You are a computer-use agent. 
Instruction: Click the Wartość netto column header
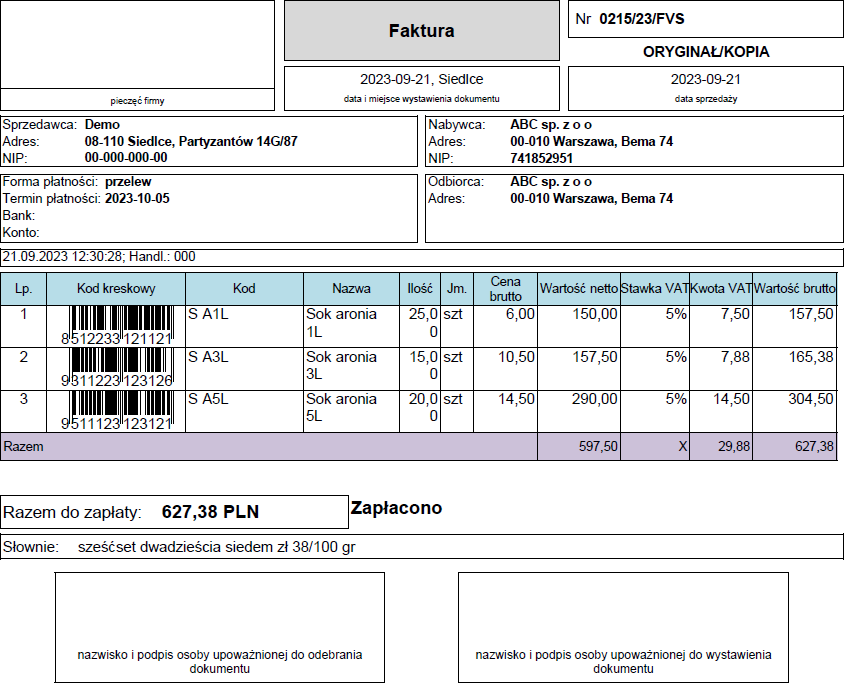(578, 289)
